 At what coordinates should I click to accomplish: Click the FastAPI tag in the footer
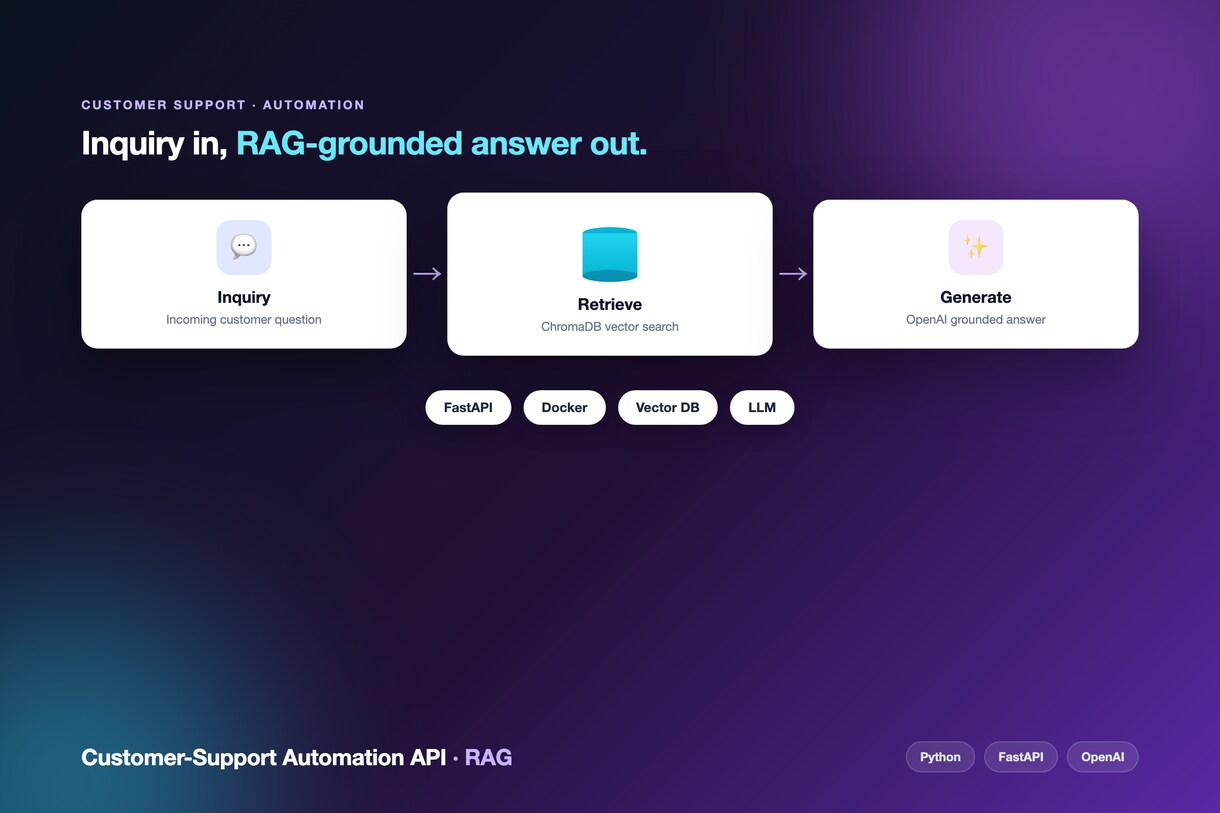point(1021,757)
